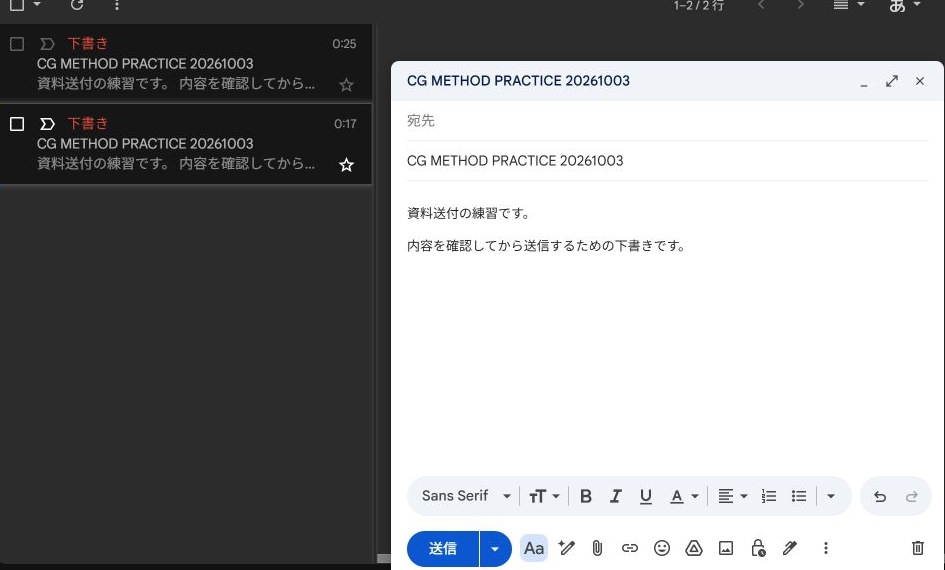Image resolution: width=945 pixels, height=570 pixels.
Task: Expand the compose window to full screen
Action: (892, 81)
